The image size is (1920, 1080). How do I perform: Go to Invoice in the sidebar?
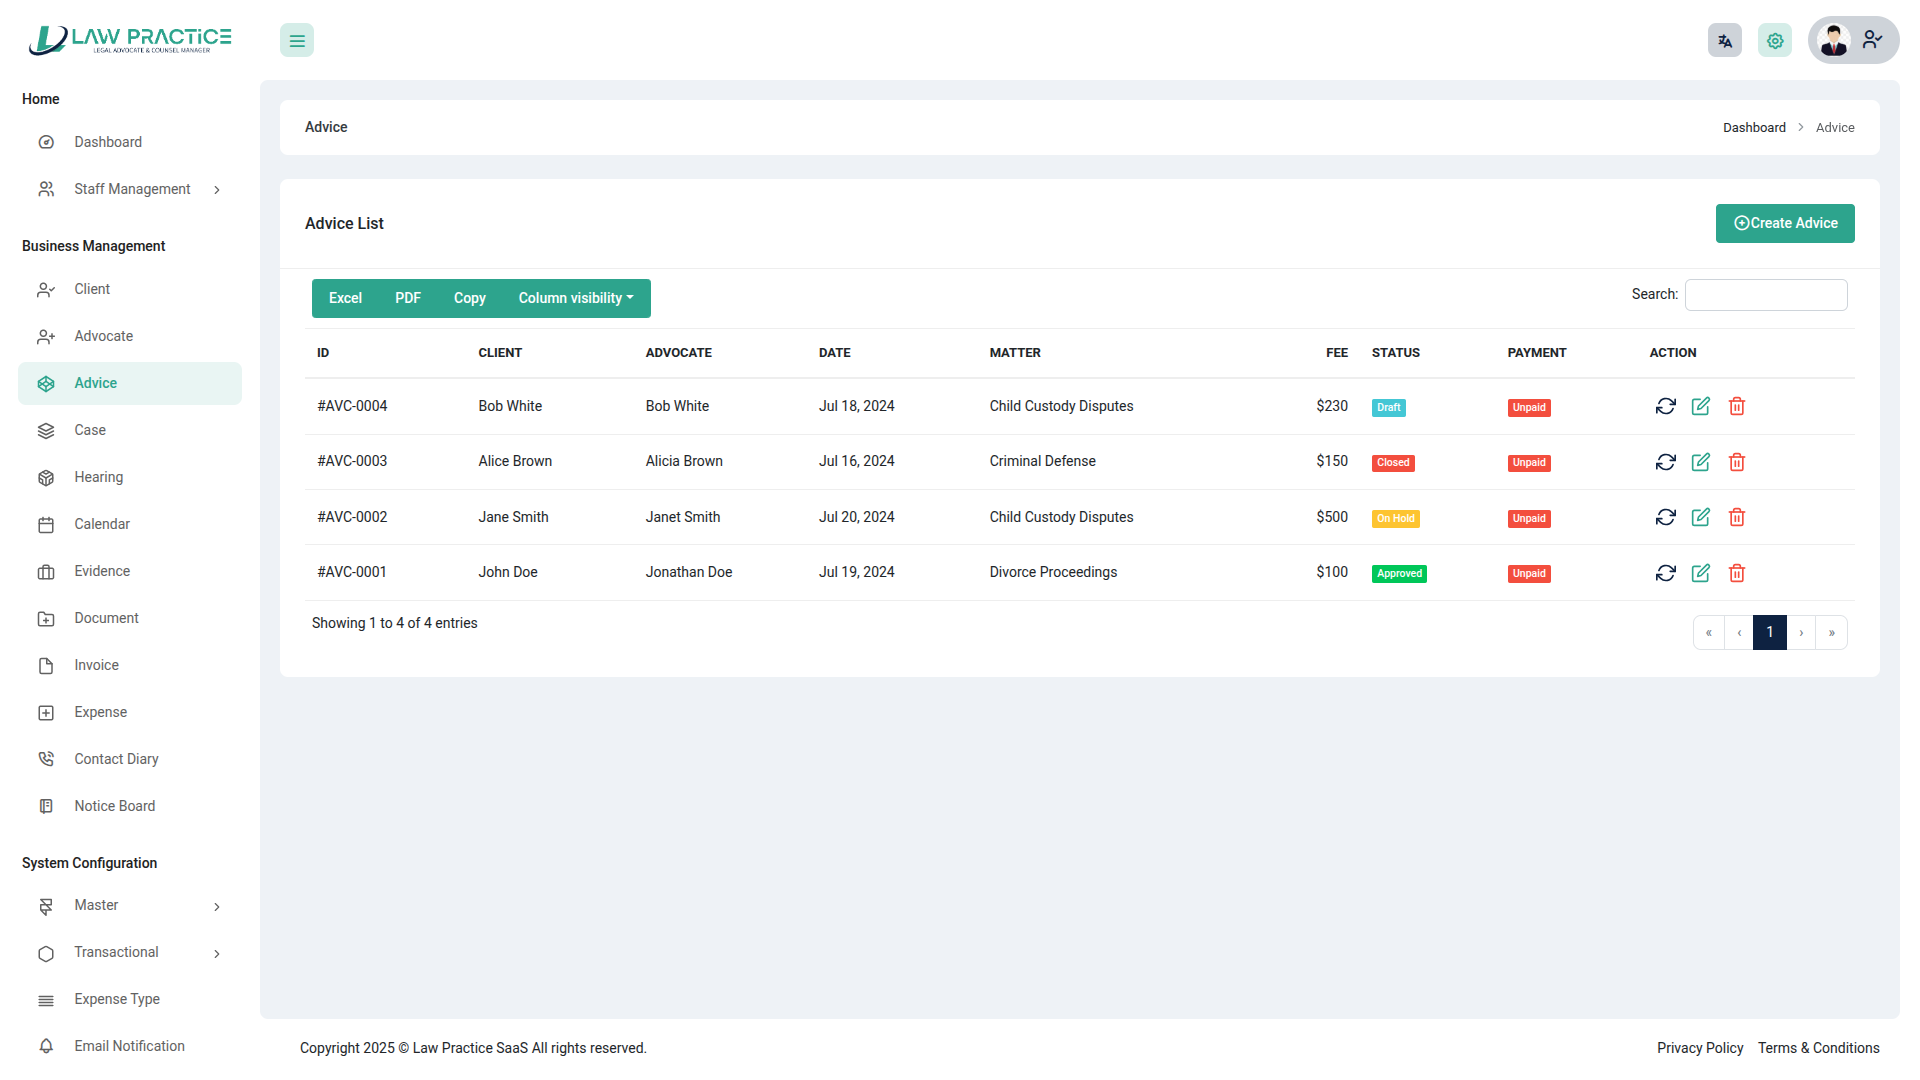pos(96,665)
